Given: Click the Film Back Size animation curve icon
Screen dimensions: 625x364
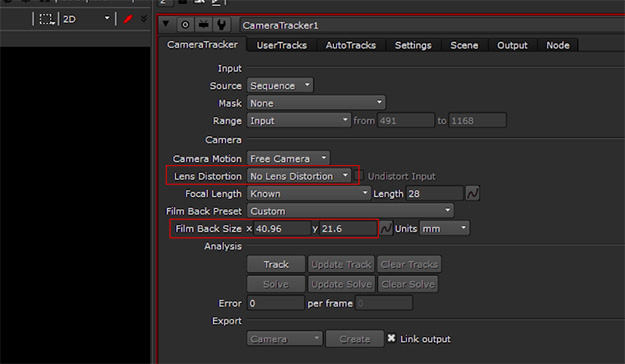Looking at the screenshot, I should (386, 228).
